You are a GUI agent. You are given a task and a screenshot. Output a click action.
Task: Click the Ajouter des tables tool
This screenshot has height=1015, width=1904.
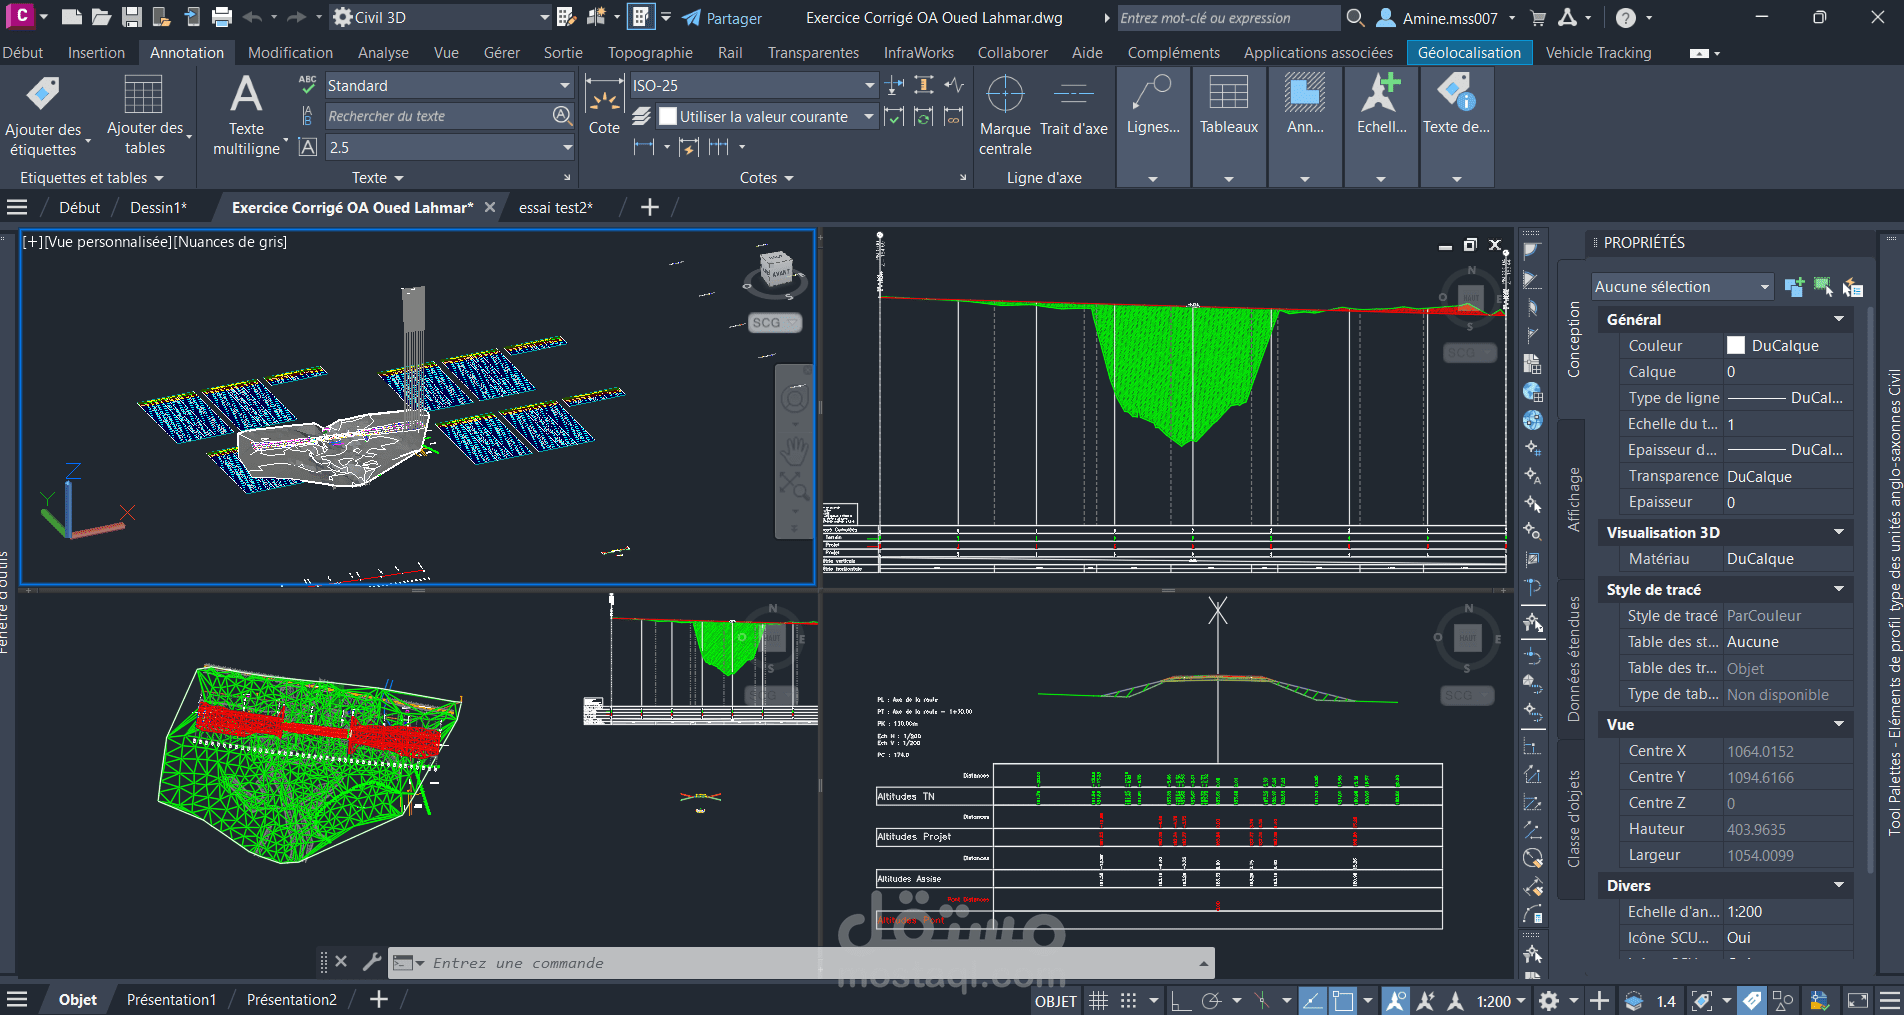click(x=144, y=116)
